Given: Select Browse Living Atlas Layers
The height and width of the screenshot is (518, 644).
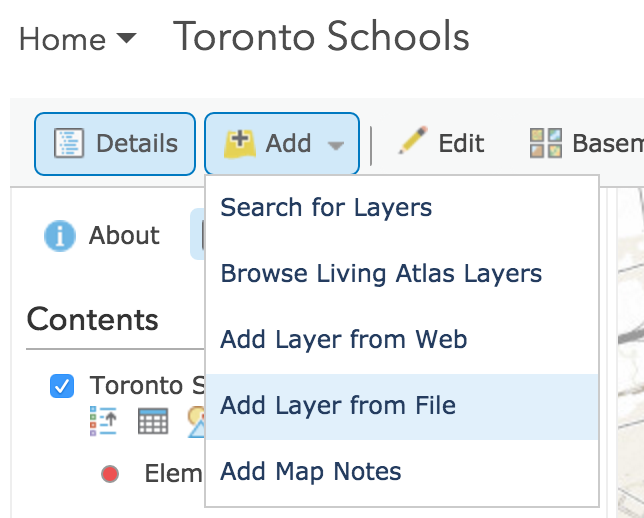Looking at the screenshot, I should click(x=402, y=274).
